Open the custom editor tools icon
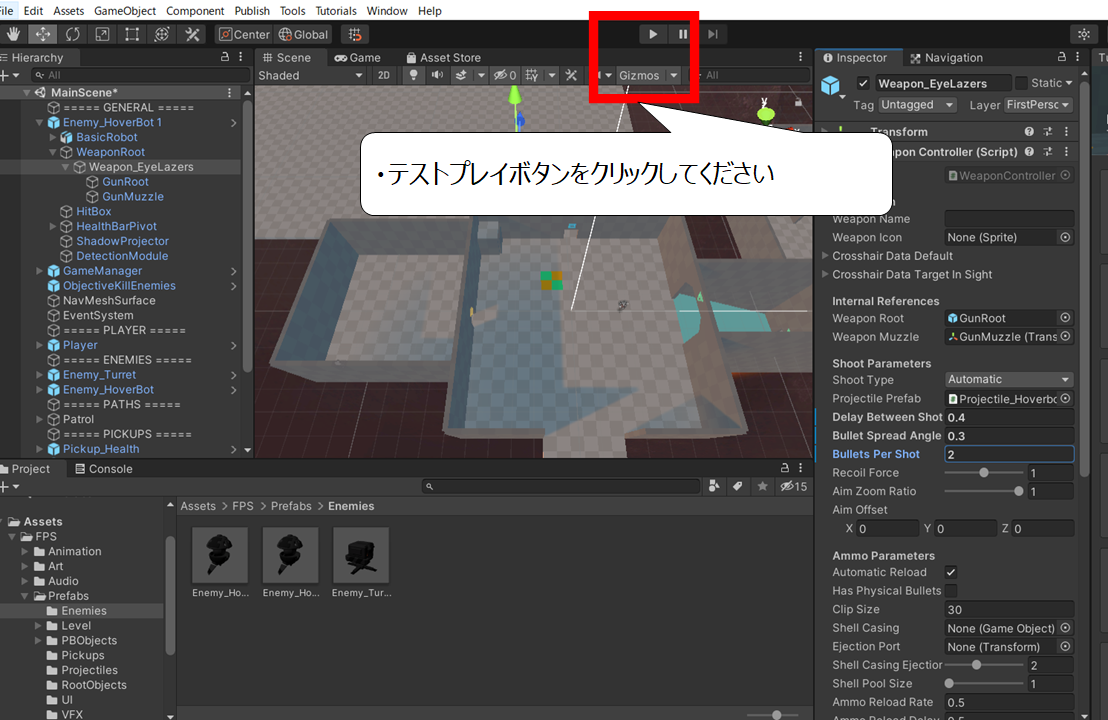Viewport: 1108px width, 720px height. coord(191,34)
